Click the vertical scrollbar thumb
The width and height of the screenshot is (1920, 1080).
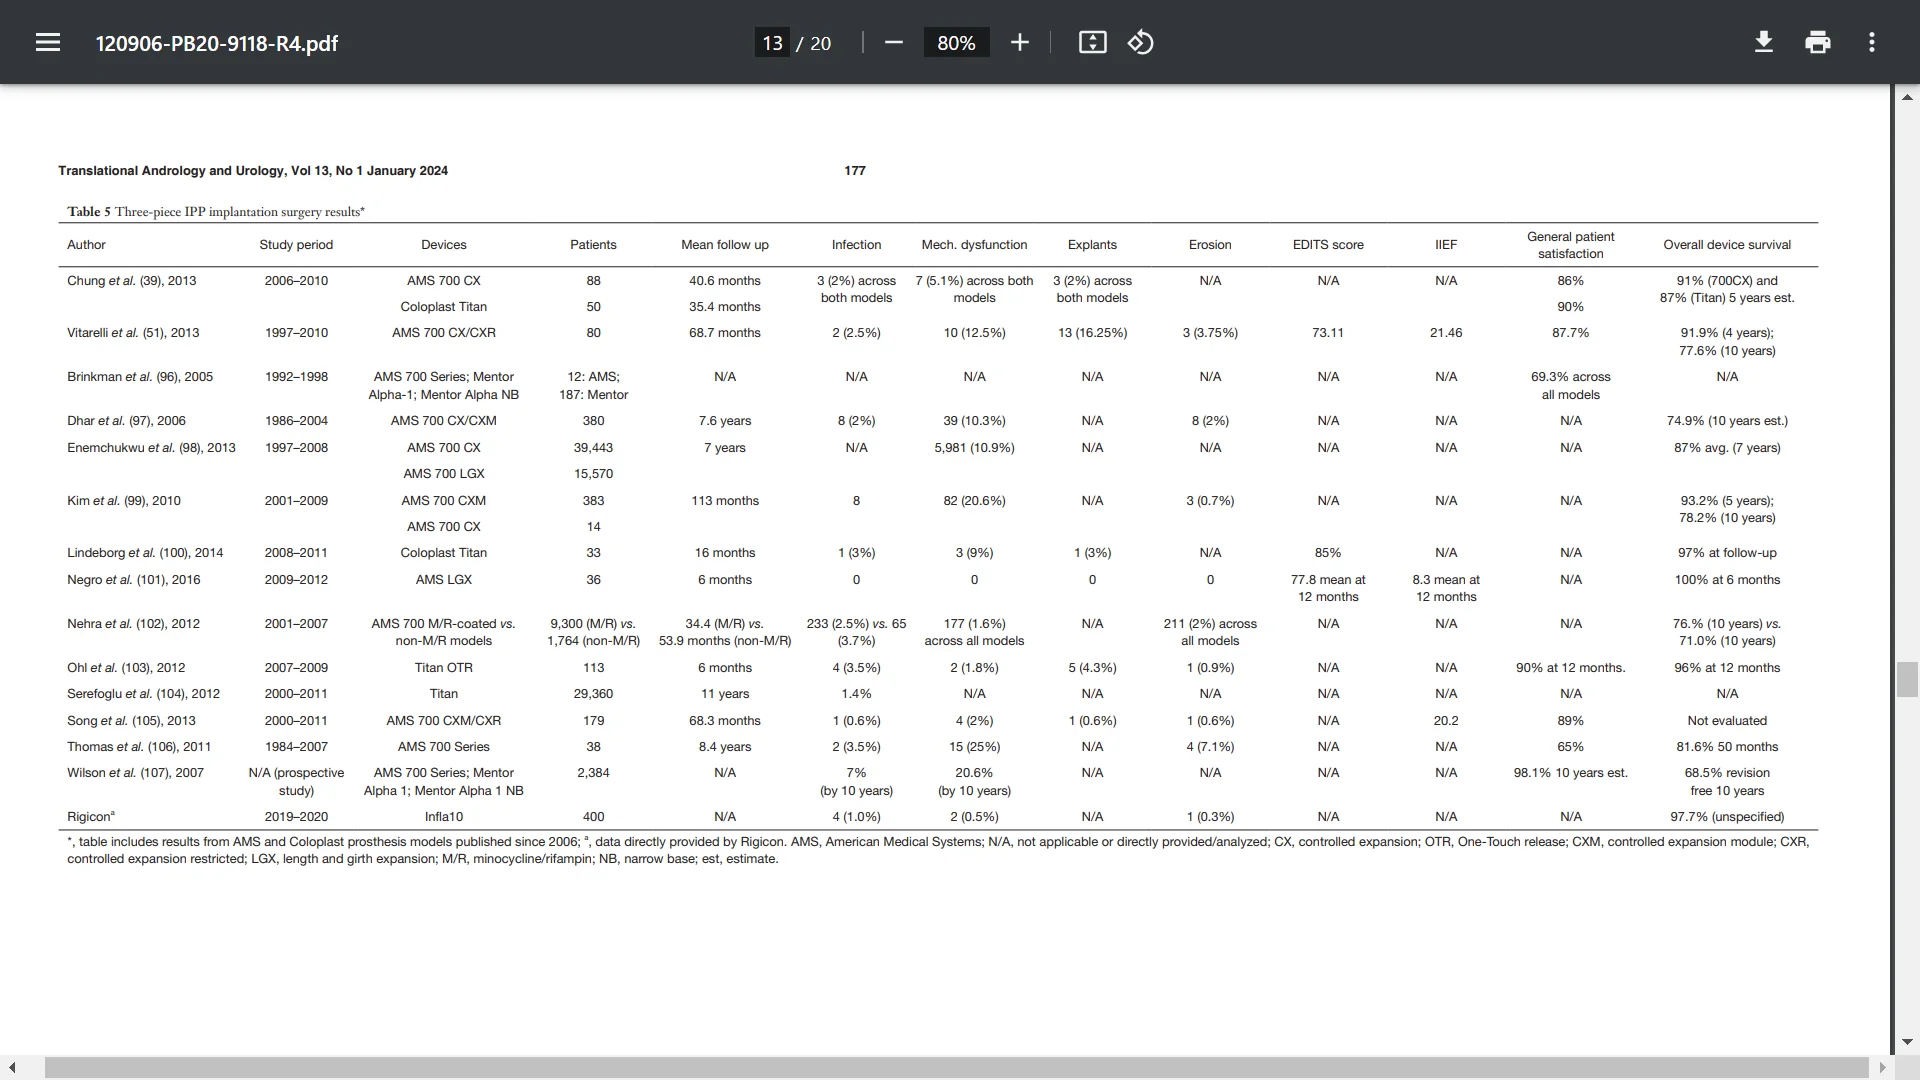1907,679
